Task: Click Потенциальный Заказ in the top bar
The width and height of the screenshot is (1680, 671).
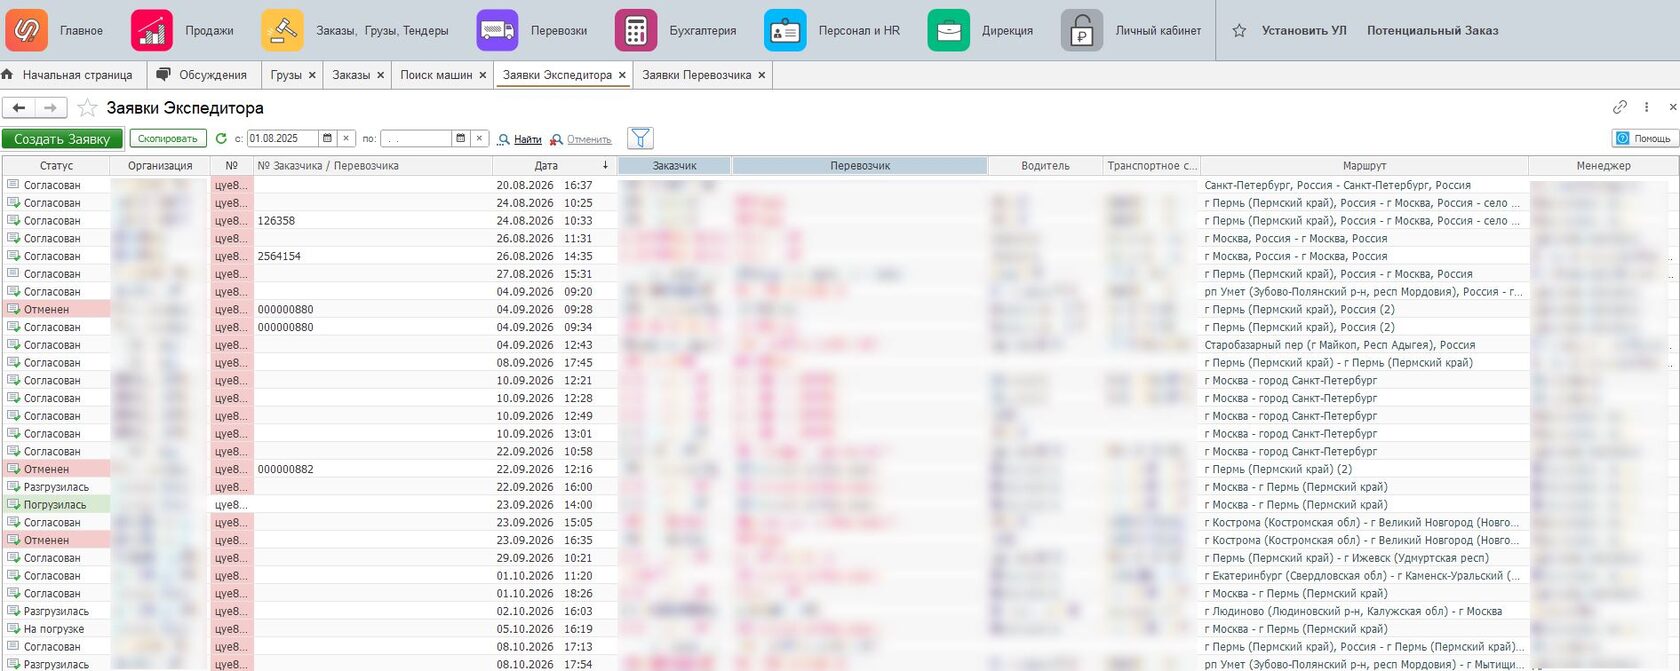Action: click(x=1432, y=31)
